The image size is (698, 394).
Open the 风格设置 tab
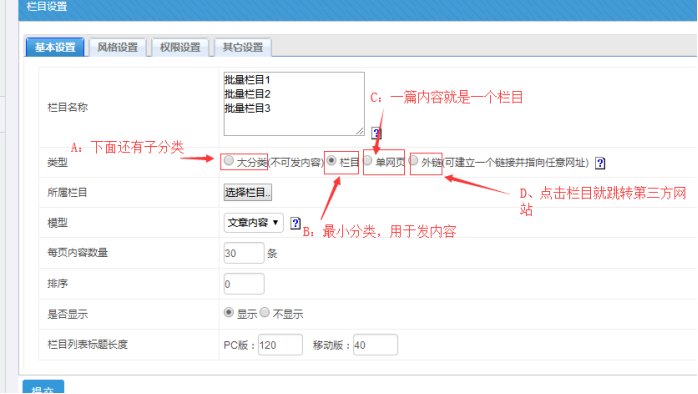pos(118,47)
